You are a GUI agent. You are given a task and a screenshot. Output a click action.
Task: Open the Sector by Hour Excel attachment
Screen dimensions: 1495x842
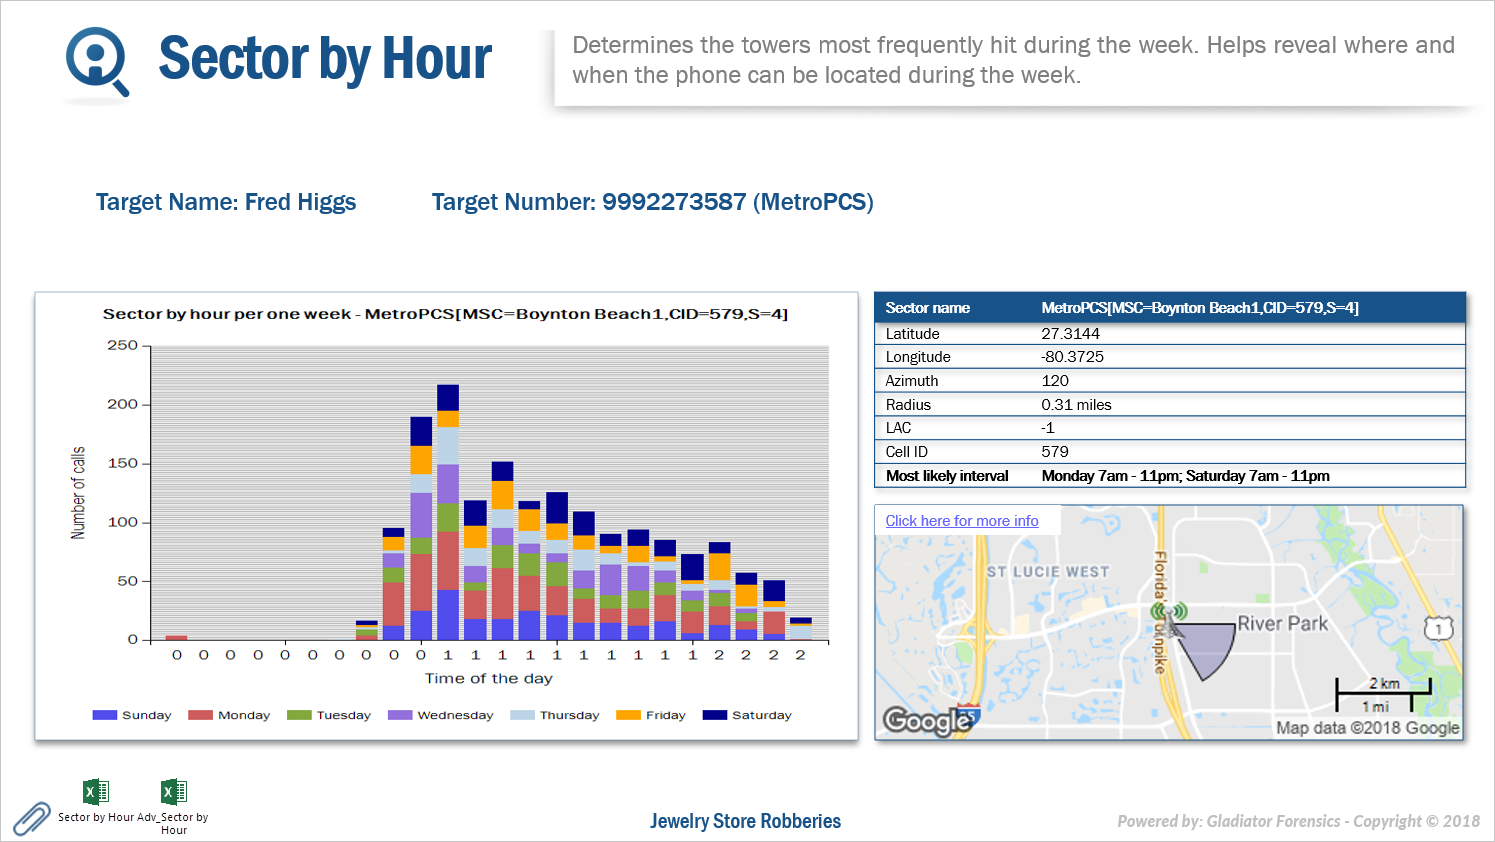96,793
